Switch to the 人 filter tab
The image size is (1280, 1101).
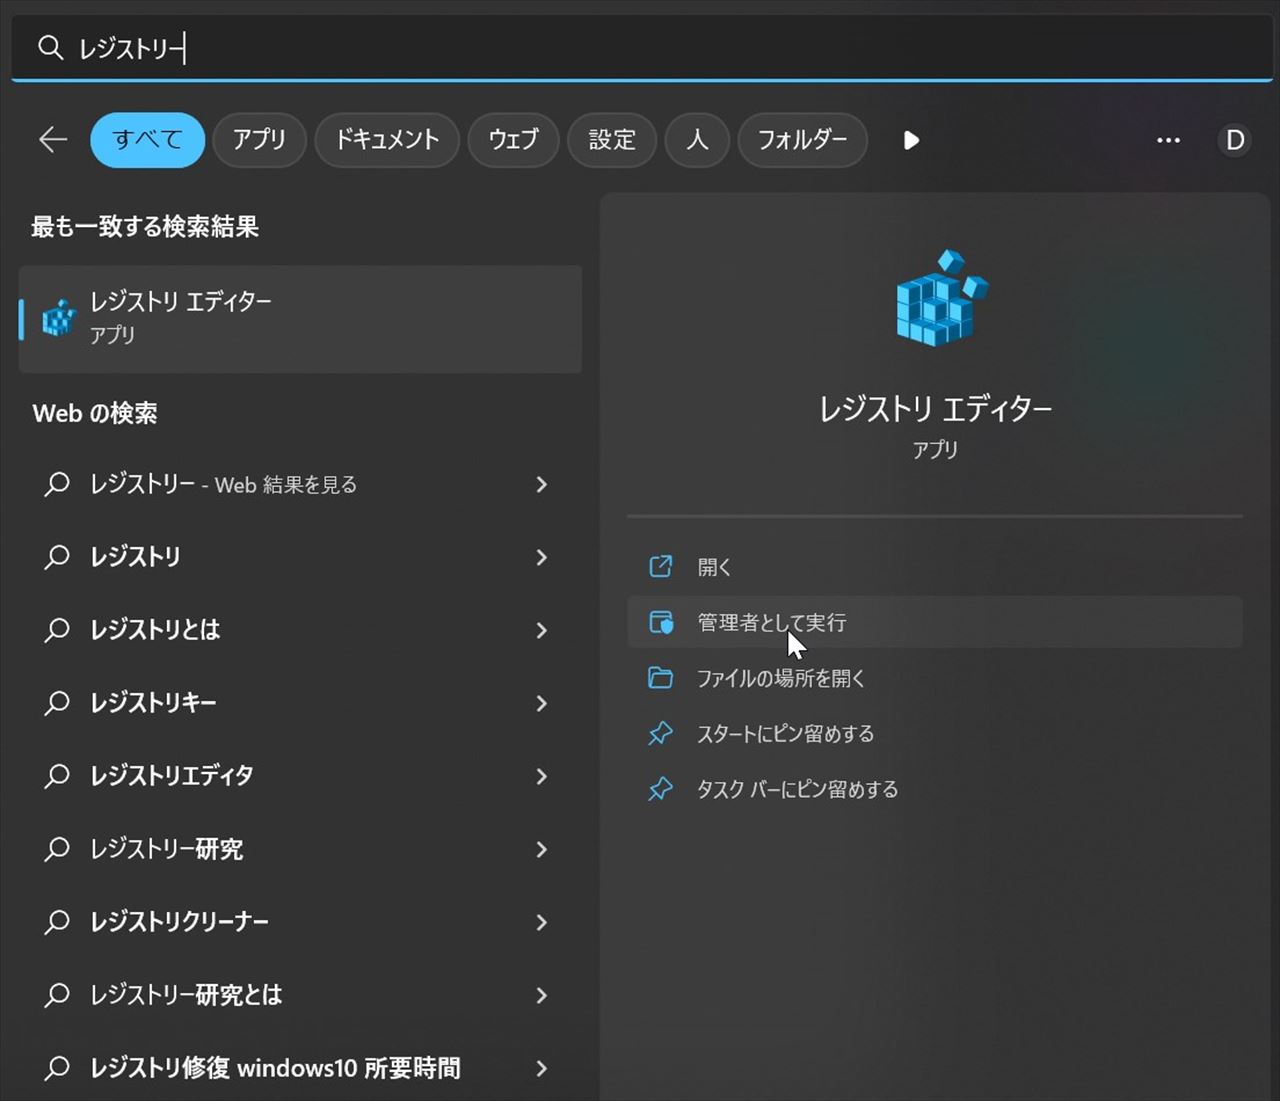pos(697,140)
